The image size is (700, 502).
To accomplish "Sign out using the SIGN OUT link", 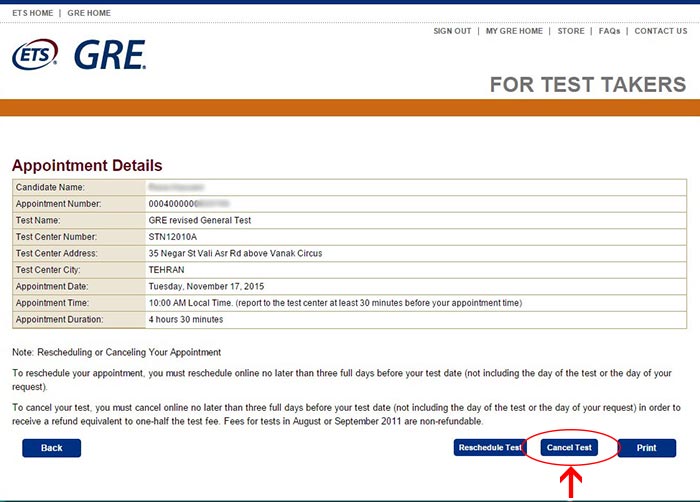I will tap(452, 31).
